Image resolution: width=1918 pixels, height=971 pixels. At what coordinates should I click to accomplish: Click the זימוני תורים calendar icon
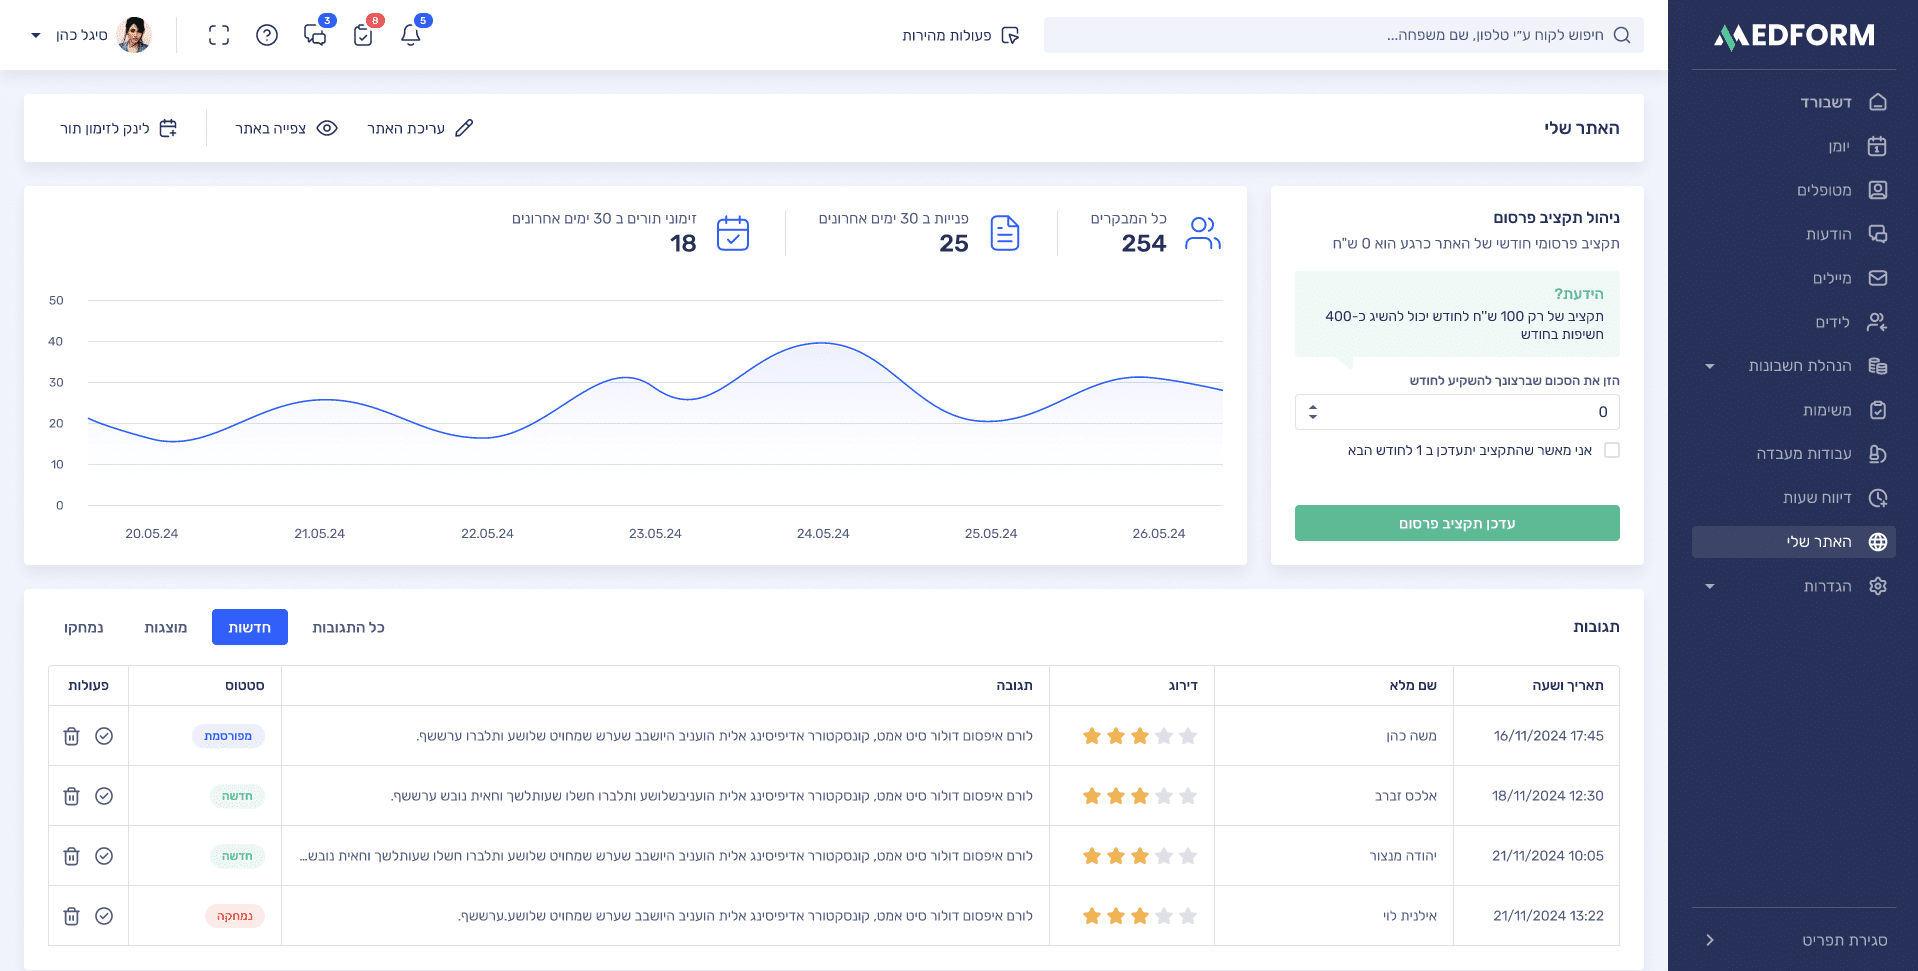coord(733,233)
